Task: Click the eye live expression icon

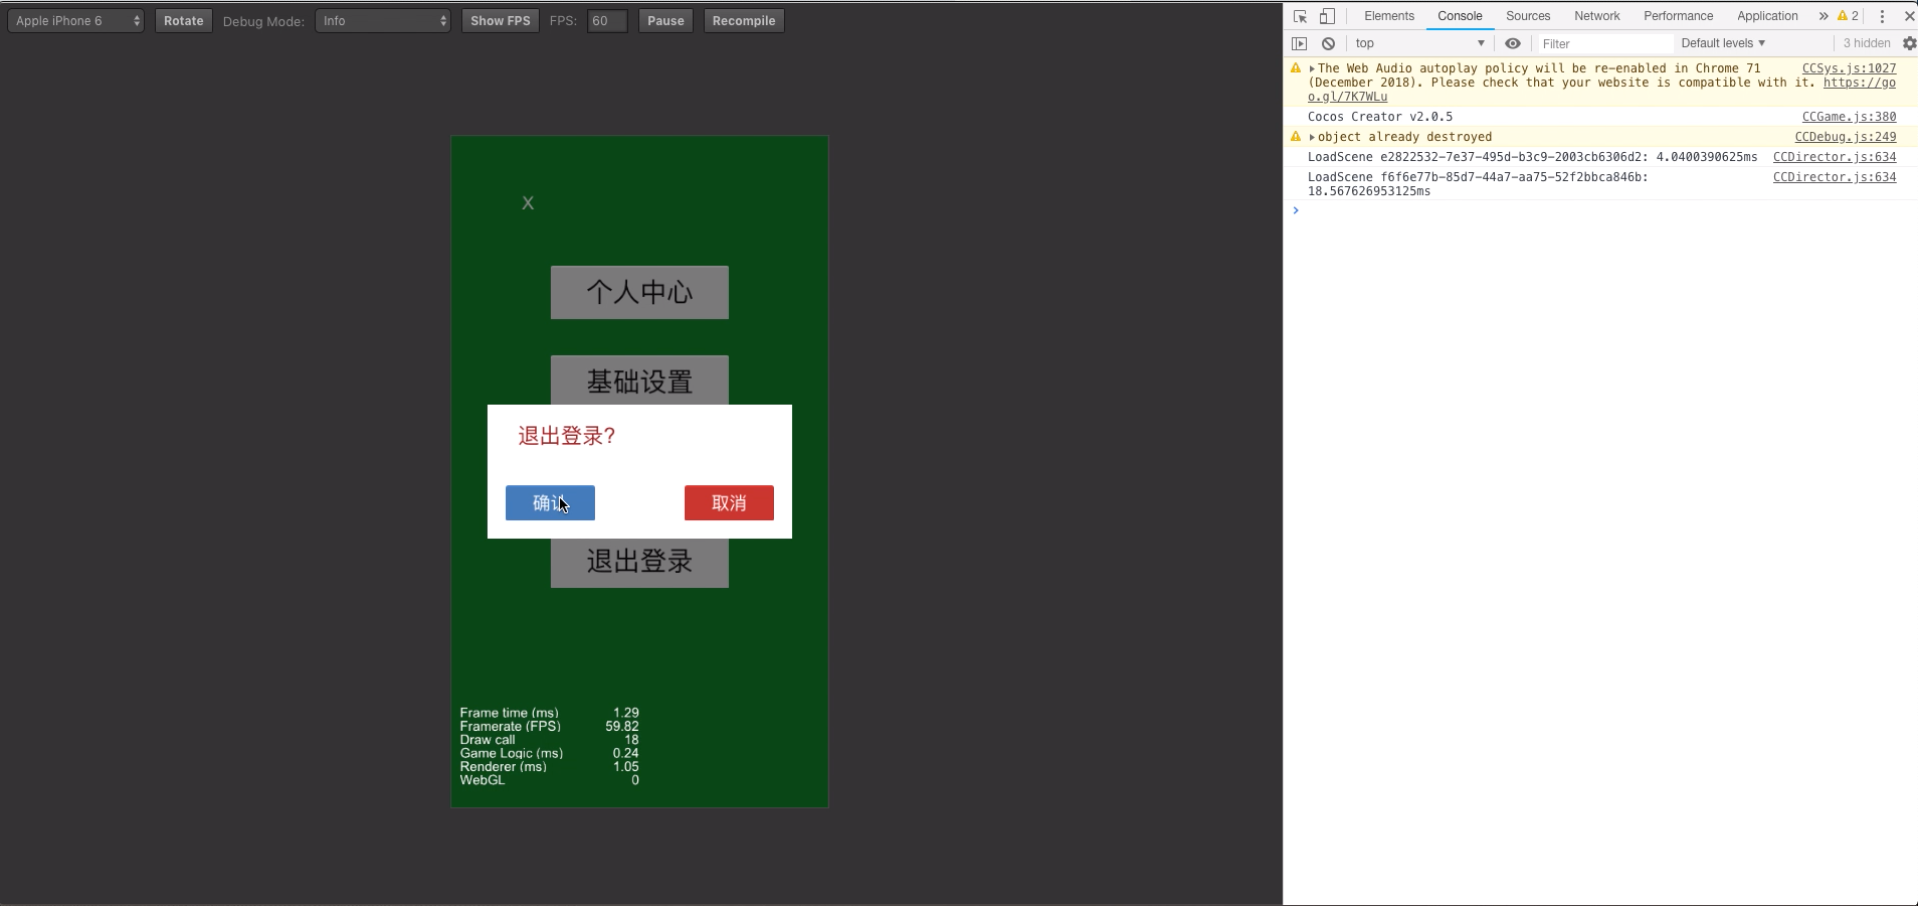Action: pos(1512,43)
